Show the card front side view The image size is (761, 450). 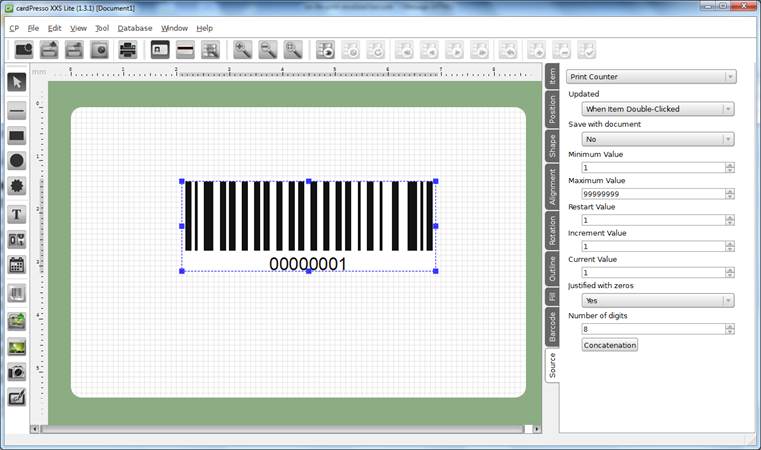tap(160, 50)
